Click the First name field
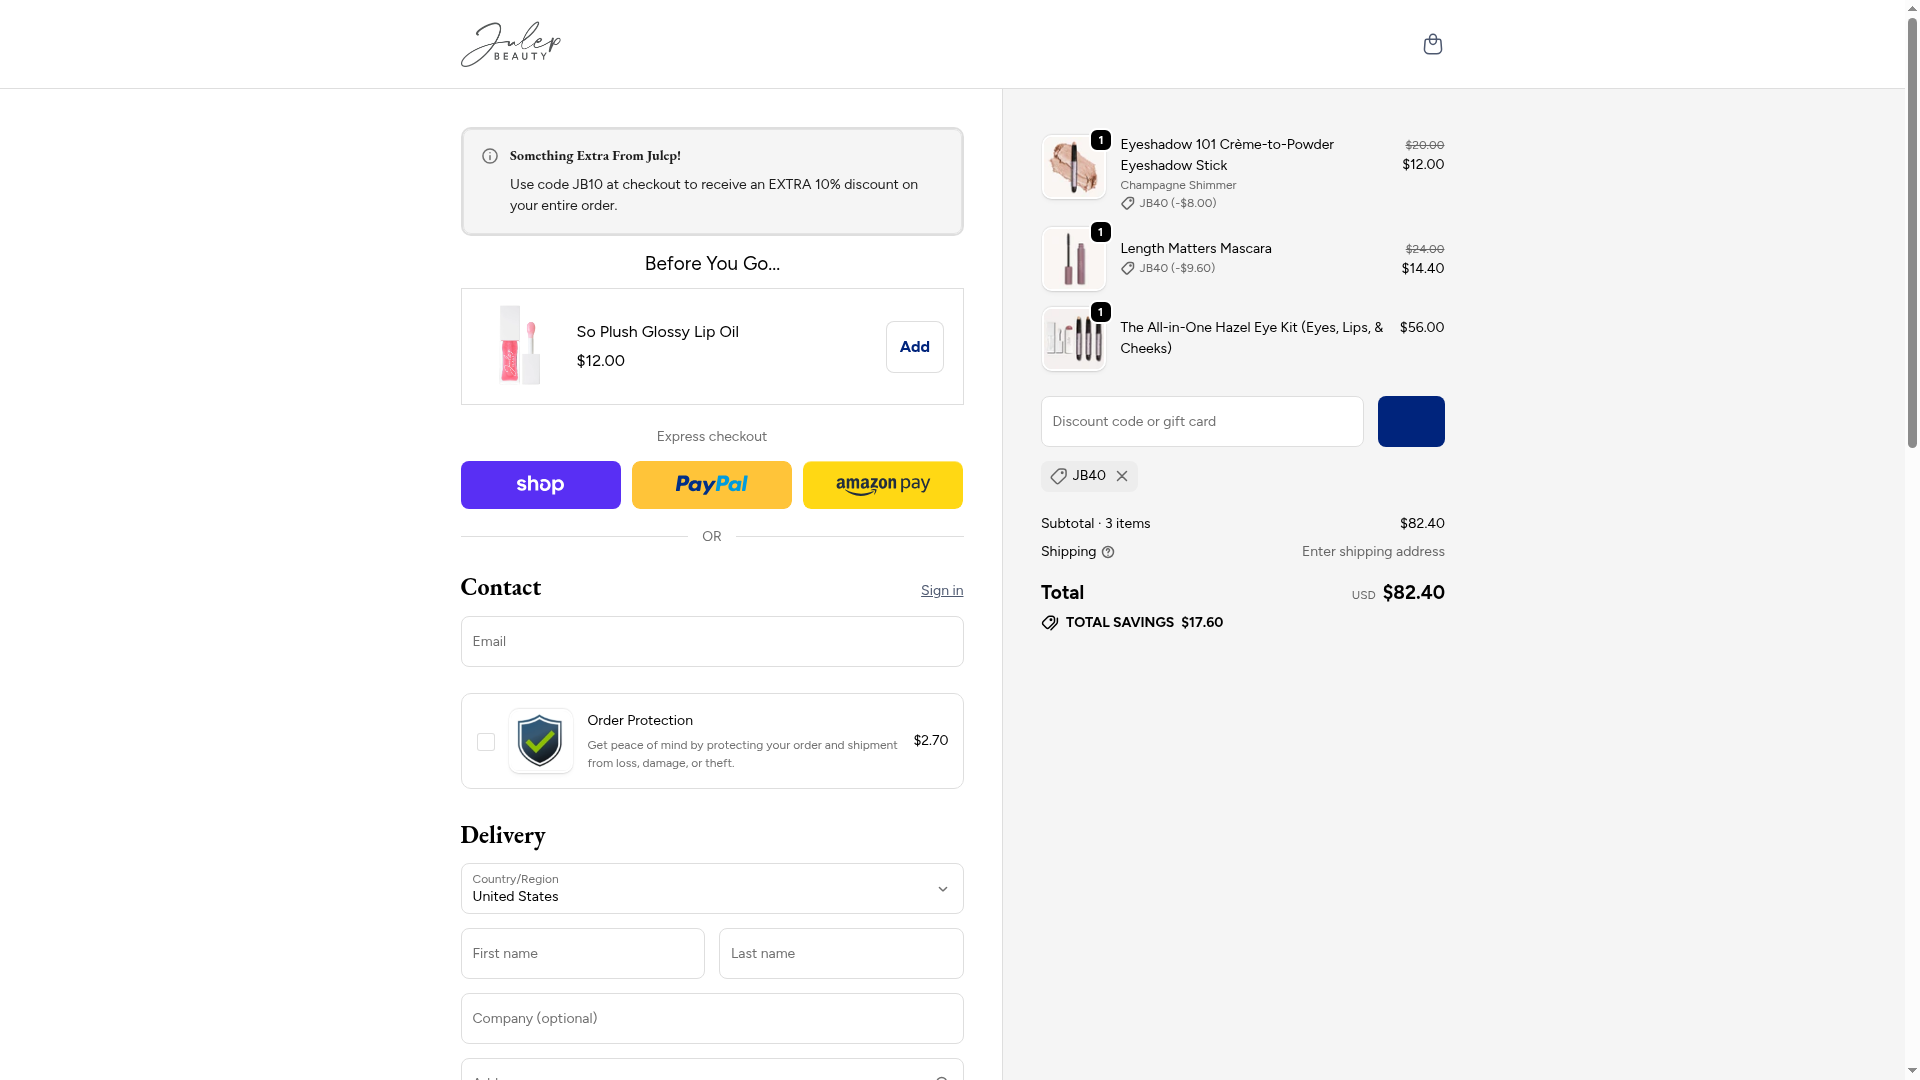 point(582,954)
